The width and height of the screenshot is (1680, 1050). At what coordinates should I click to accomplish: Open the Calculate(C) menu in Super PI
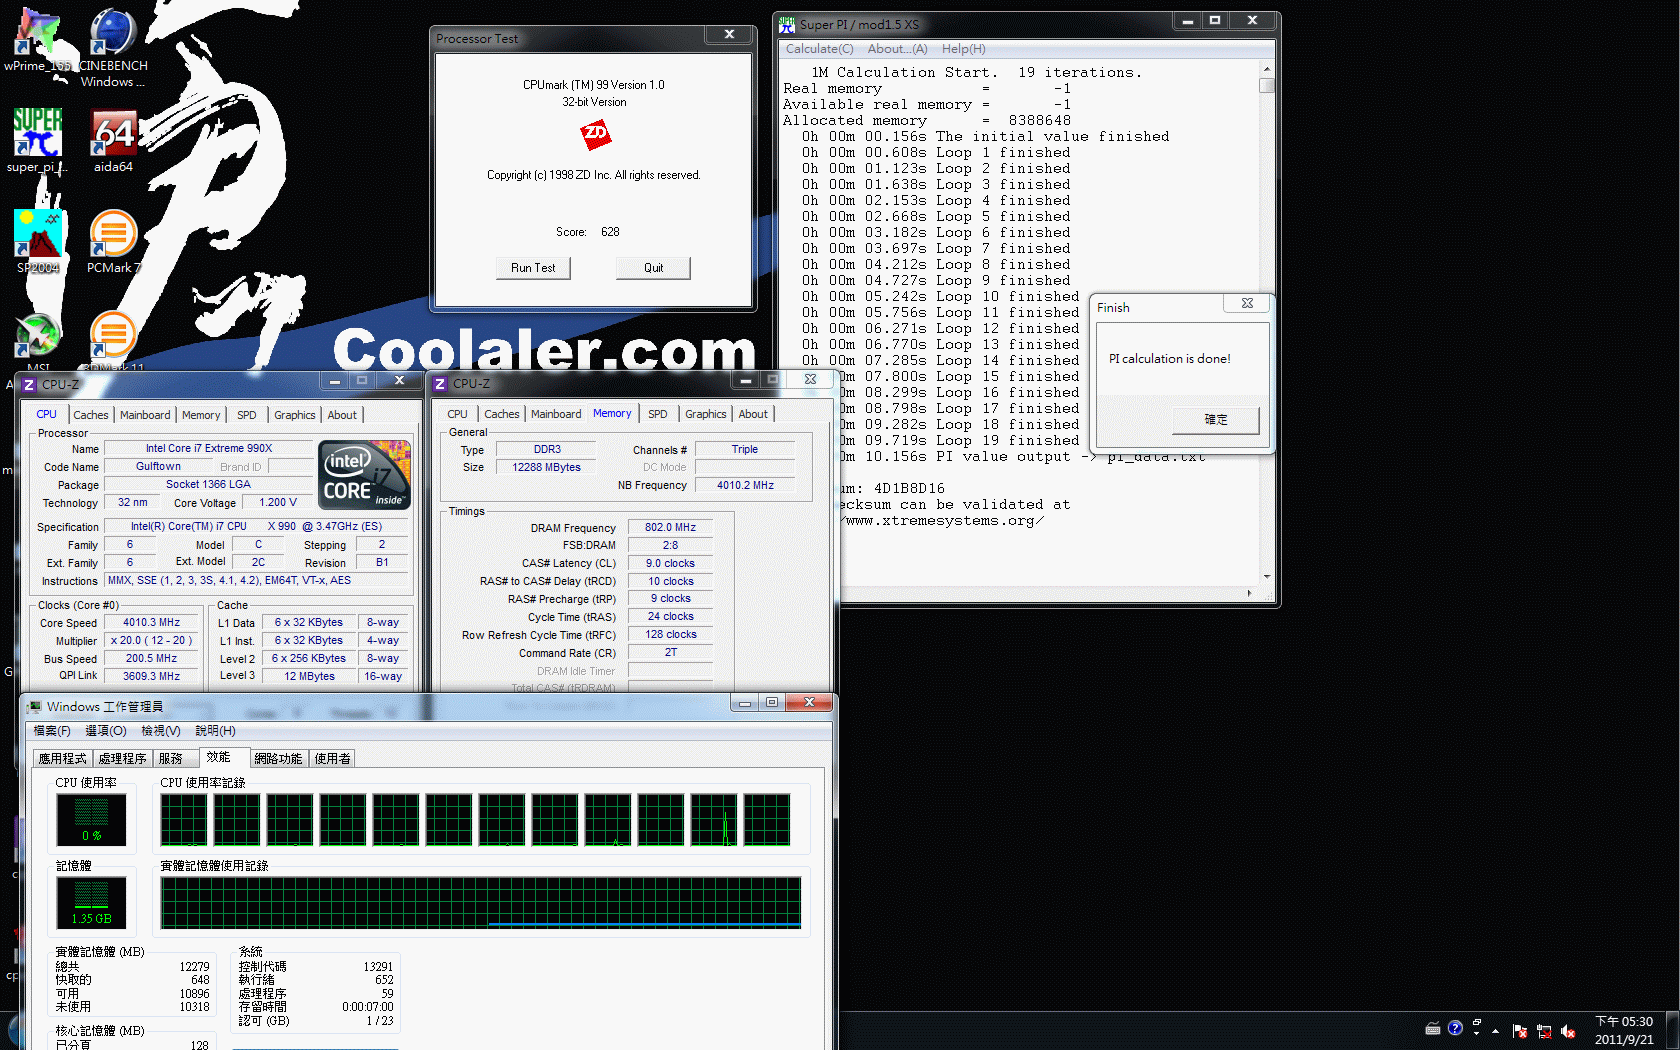(x=819, y=49)
